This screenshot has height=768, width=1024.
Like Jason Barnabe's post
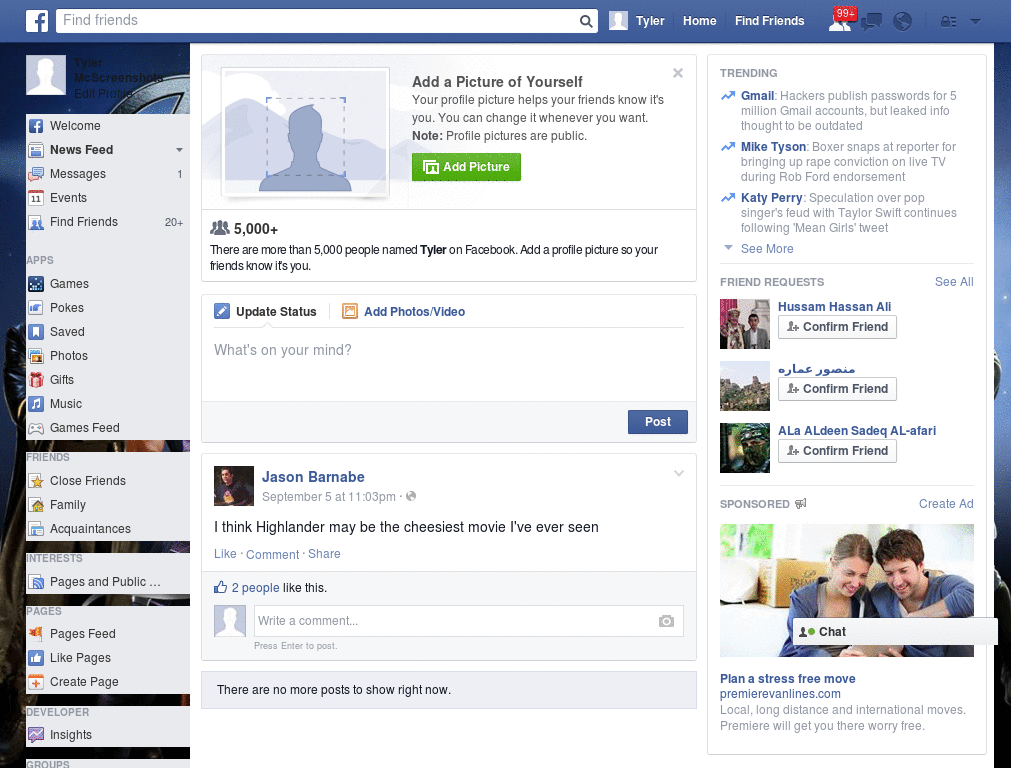coord(225,554)
